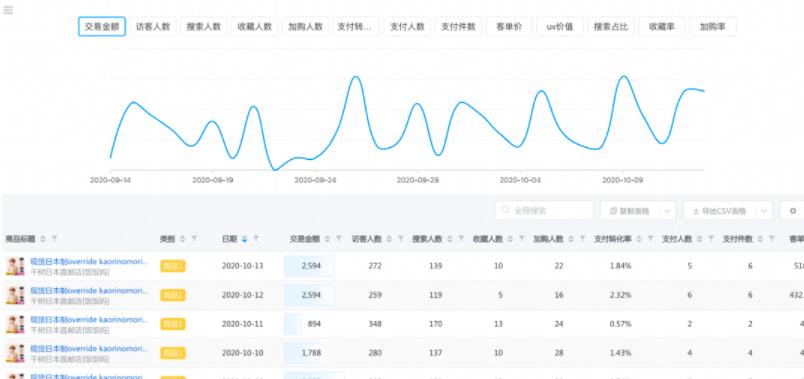804x379 pixels.
Task: Filter the 收藏人数 column
Action: point(521,239)
